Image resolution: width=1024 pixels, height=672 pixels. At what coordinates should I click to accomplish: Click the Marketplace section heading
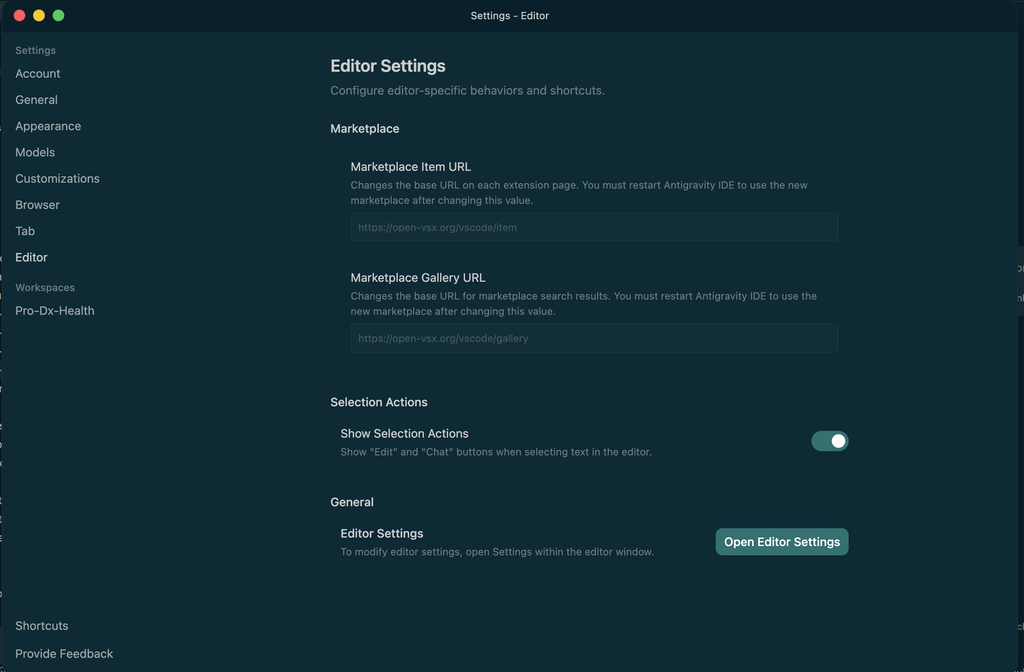coord(364,129)
